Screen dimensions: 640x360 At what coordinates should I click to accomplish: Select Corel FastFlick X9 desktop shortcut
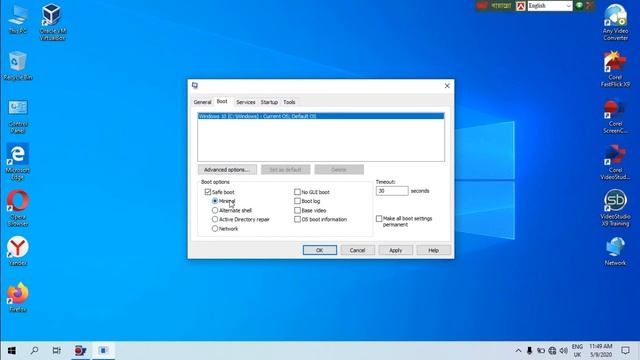coord(615,69)
